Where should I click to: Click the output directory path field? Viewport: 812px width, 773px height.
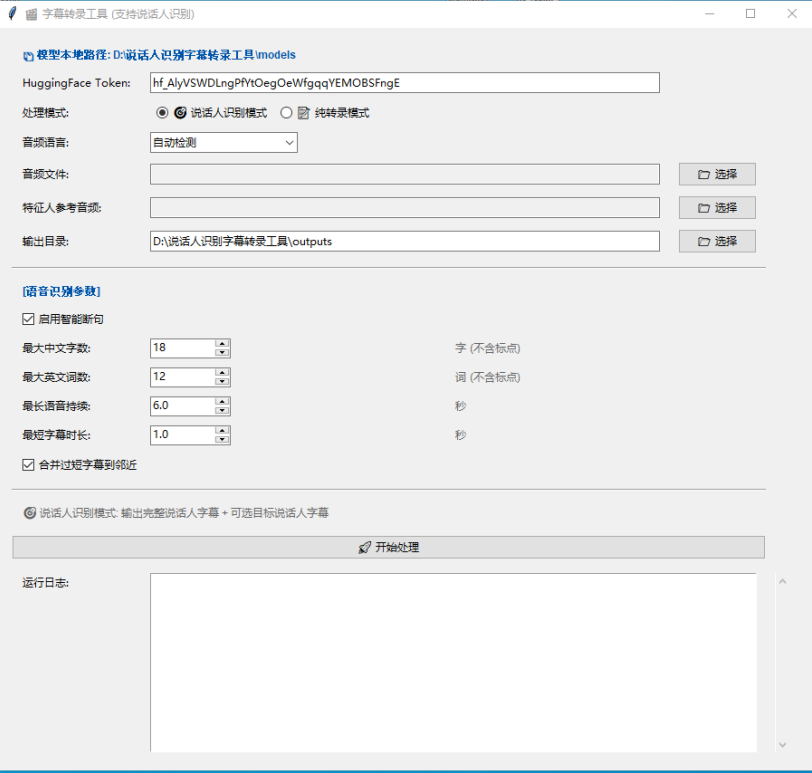pos(404,241)
